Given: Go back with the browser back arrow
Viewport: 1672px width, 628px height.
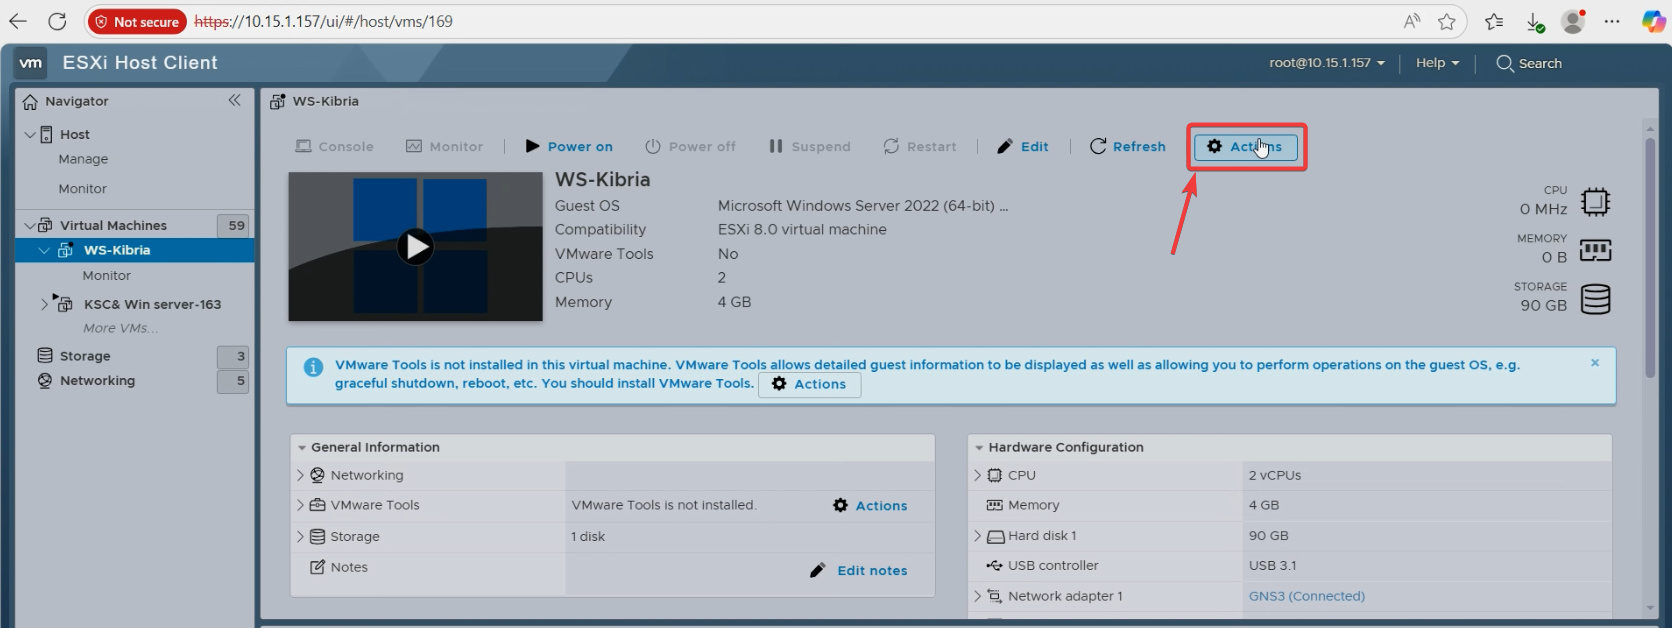Looking at the screenshot, I should (x=18, y=21).
